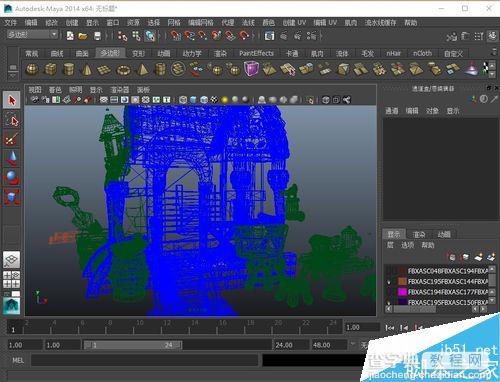This screenshot has height=382, width=500.
Task: Click the magenta layer color swatch
Action: click(x=402, y=292)
